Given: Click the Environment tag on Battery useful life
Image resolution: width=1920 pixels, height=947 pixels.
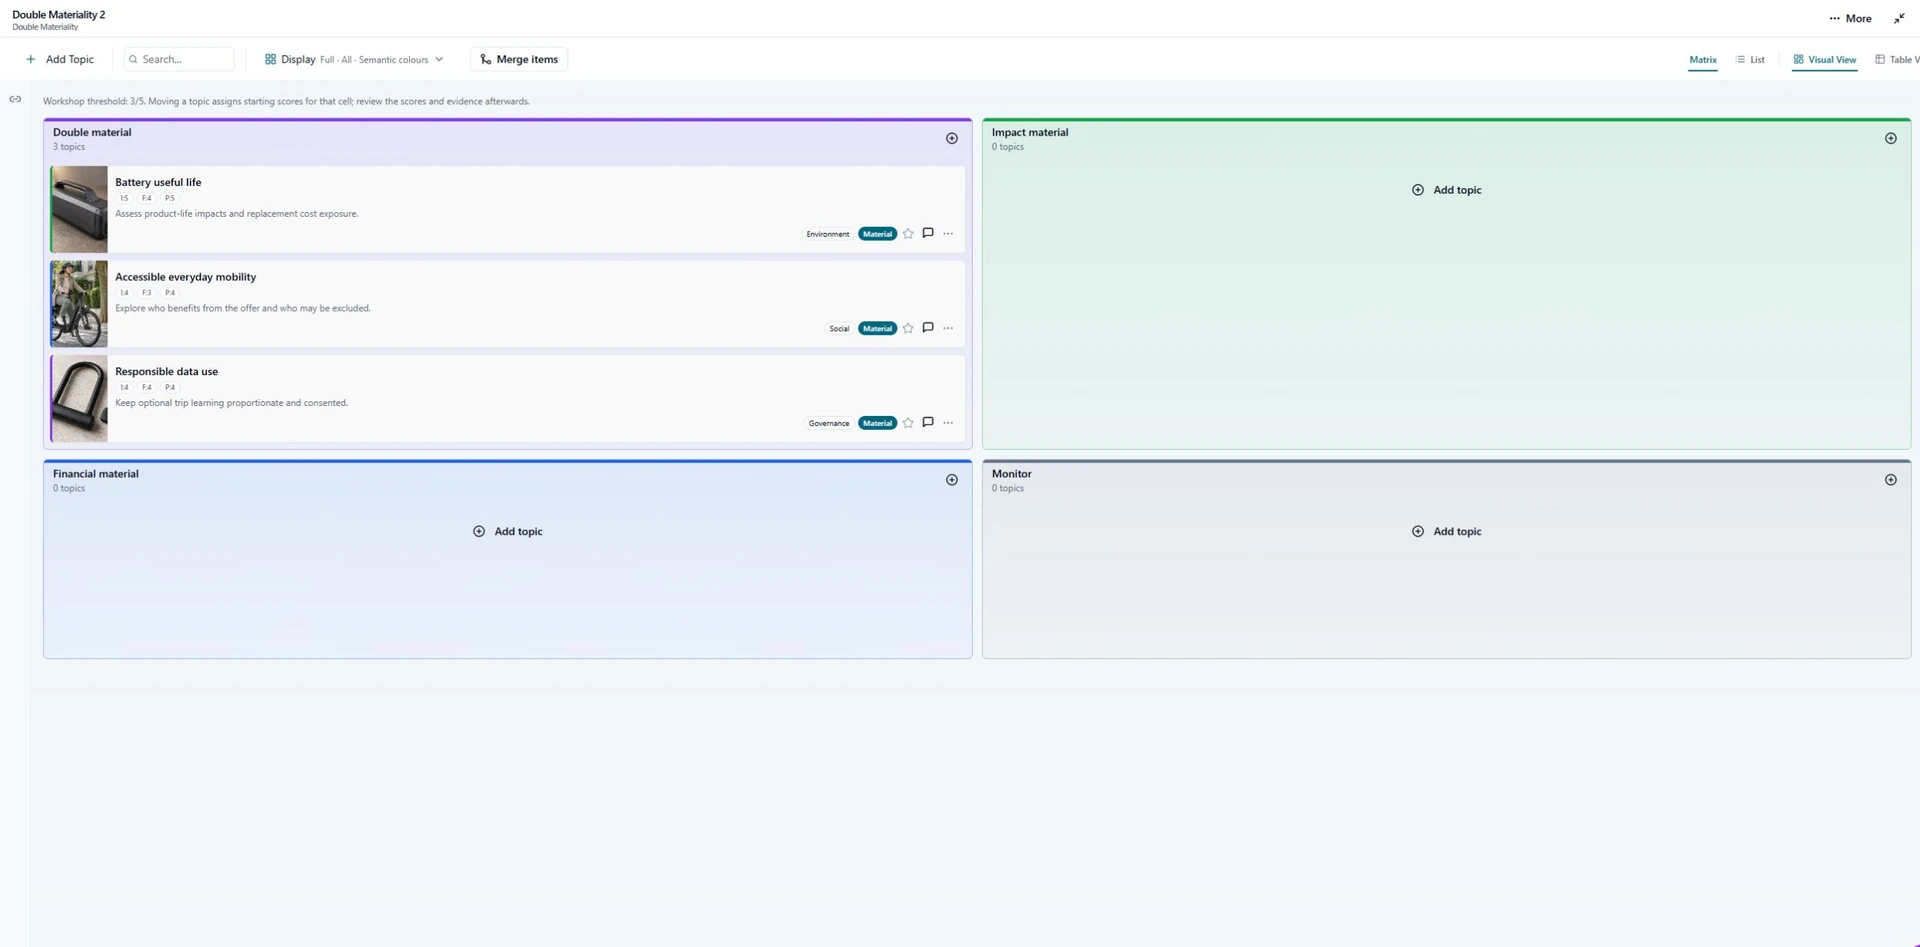Looking at the screenshot, I should coord(828,234).
